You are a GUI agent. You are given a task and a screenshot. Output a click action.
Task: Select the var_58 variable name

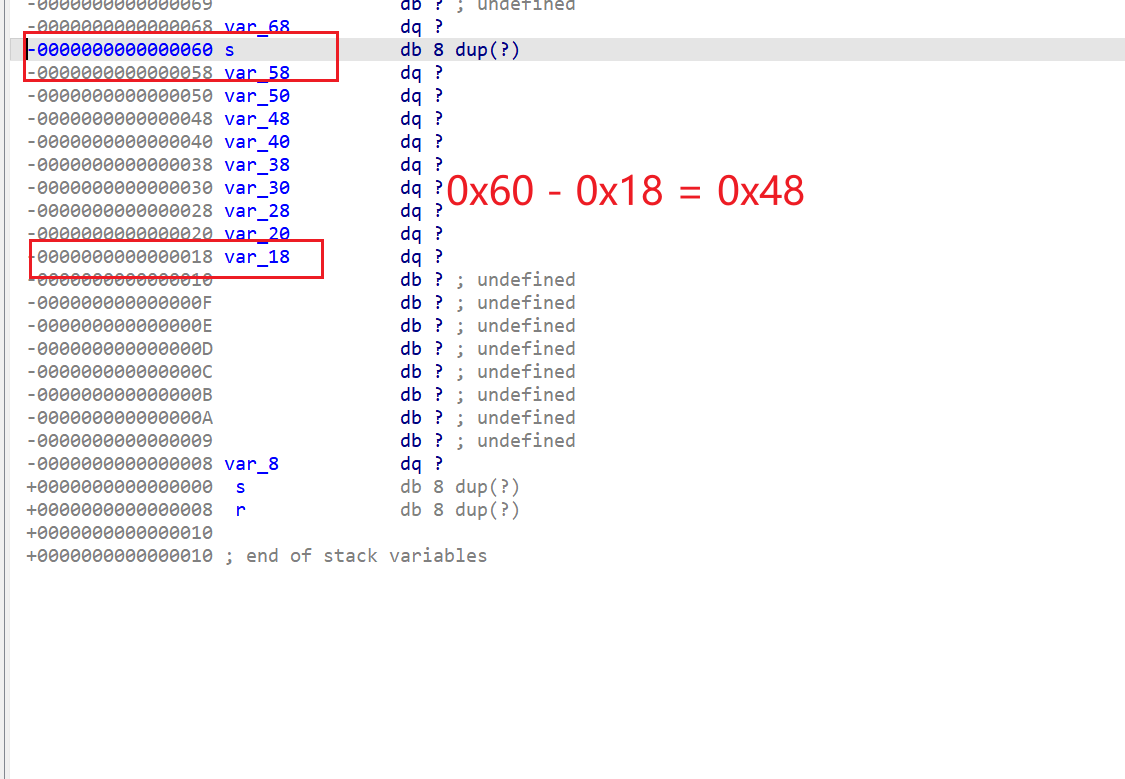pyautogui.click(x=257, y=73)
